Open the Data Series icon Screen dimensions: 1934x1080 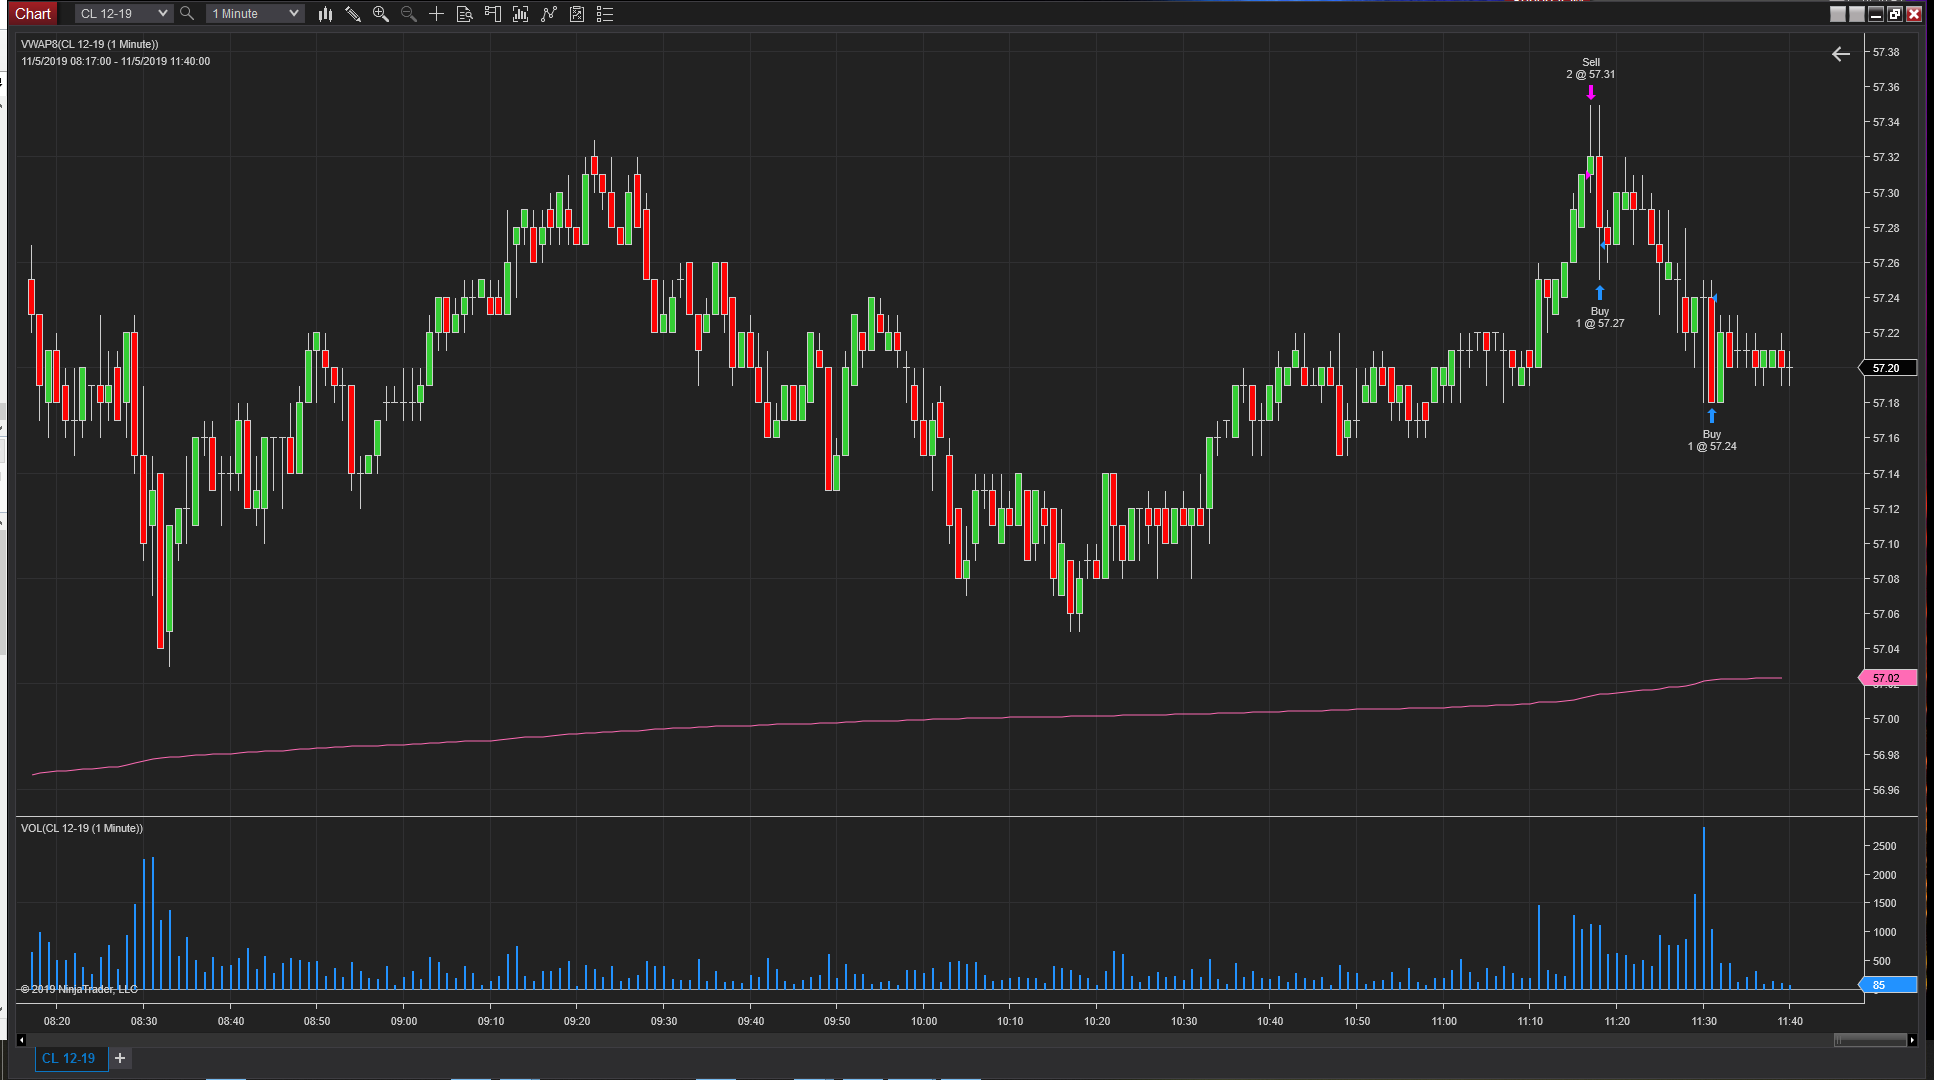[521, 14]
